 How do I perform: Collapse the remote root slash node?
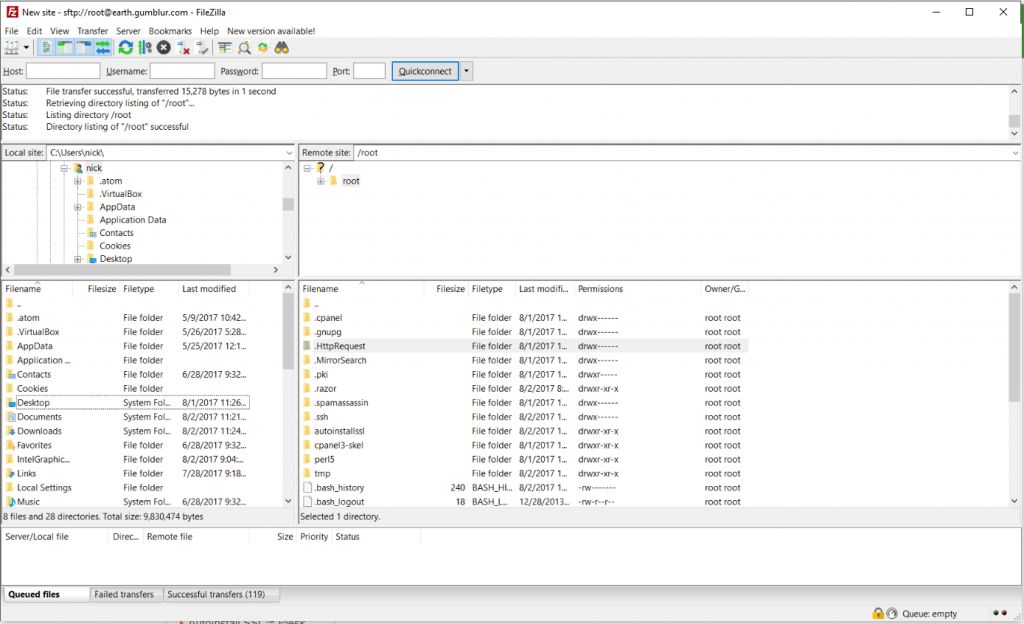point(308,168)
